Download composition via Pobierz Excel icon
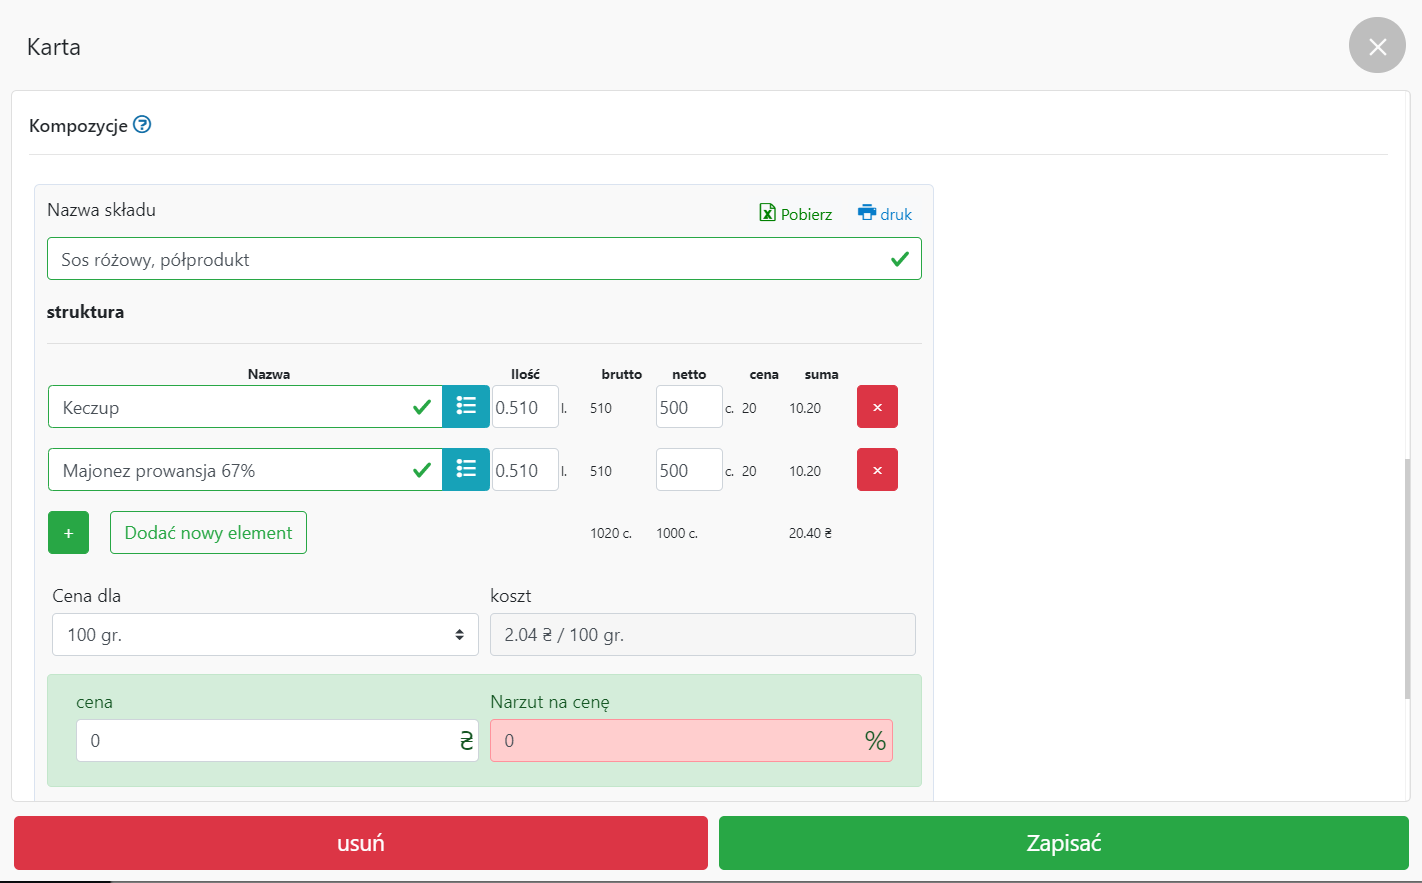1422x883 pixels. point(796,214)
